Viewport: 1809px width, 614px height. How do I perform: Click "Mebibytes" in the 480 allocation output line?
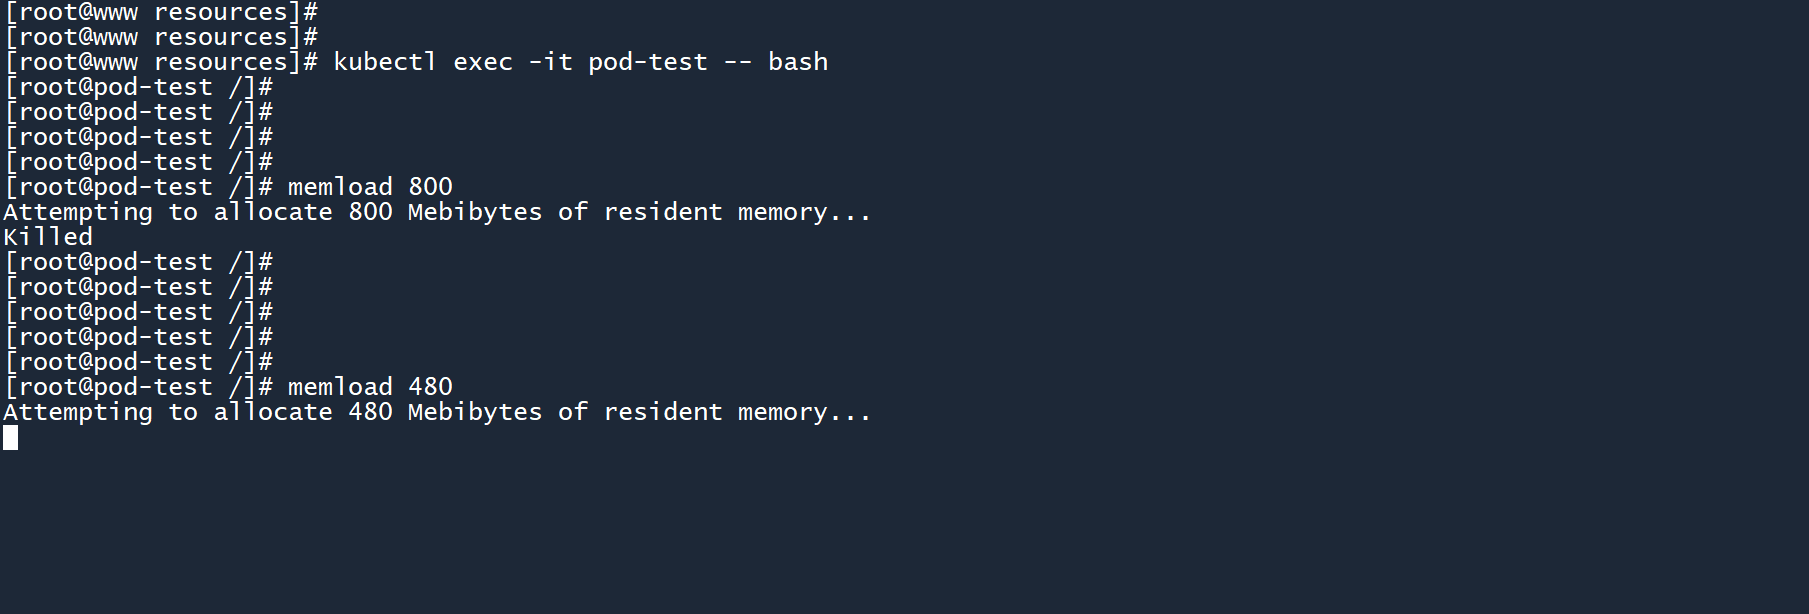pos(475,412)
